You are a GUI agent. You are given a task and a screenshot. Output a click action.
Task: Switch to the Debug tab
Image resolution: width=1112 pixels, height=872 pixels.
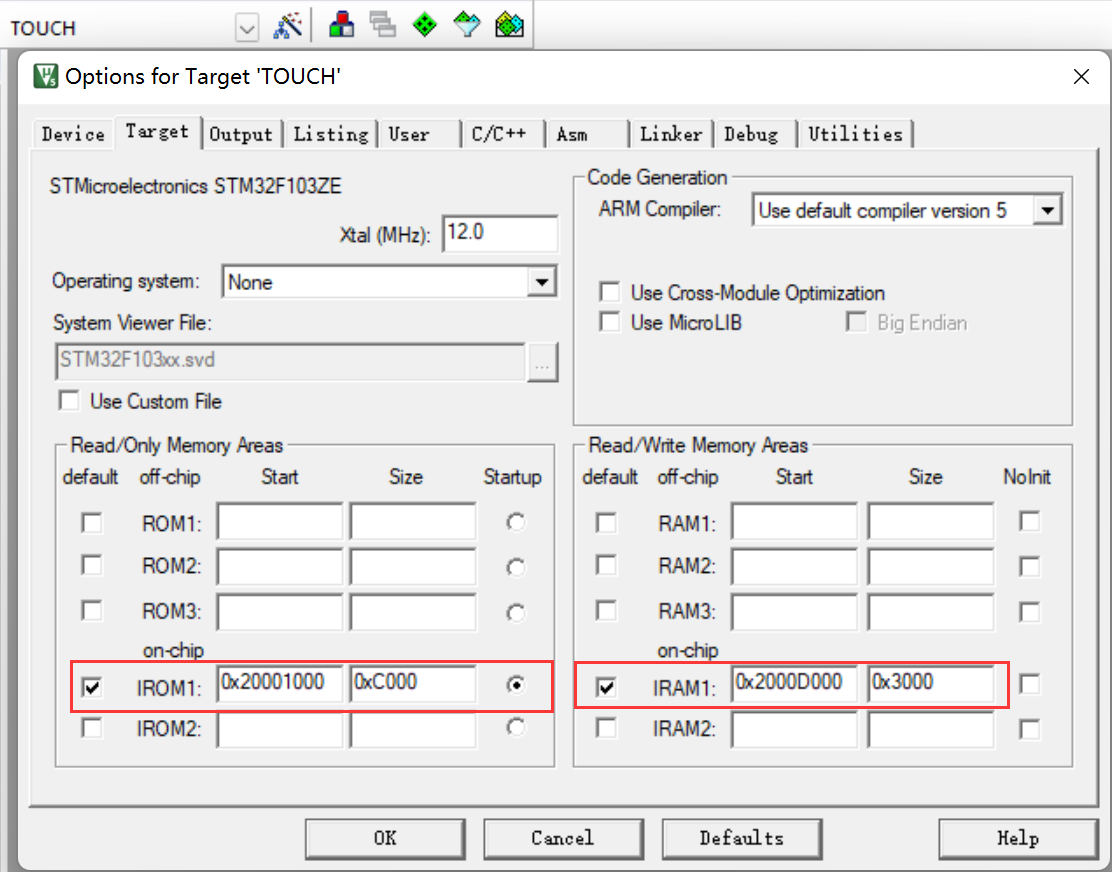[x=751, y=134]
